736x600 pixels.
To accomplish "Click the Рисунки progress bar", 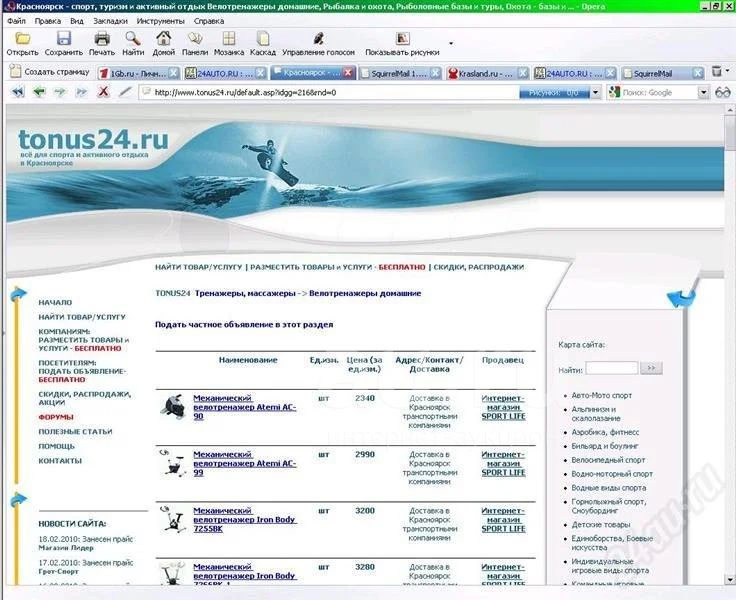I will (554, 92).
